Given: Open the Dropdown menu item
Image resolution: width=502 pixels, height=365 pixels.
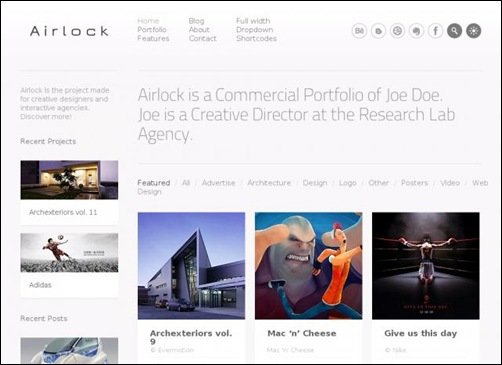Looking at the screenshot, I should (255, 30).
